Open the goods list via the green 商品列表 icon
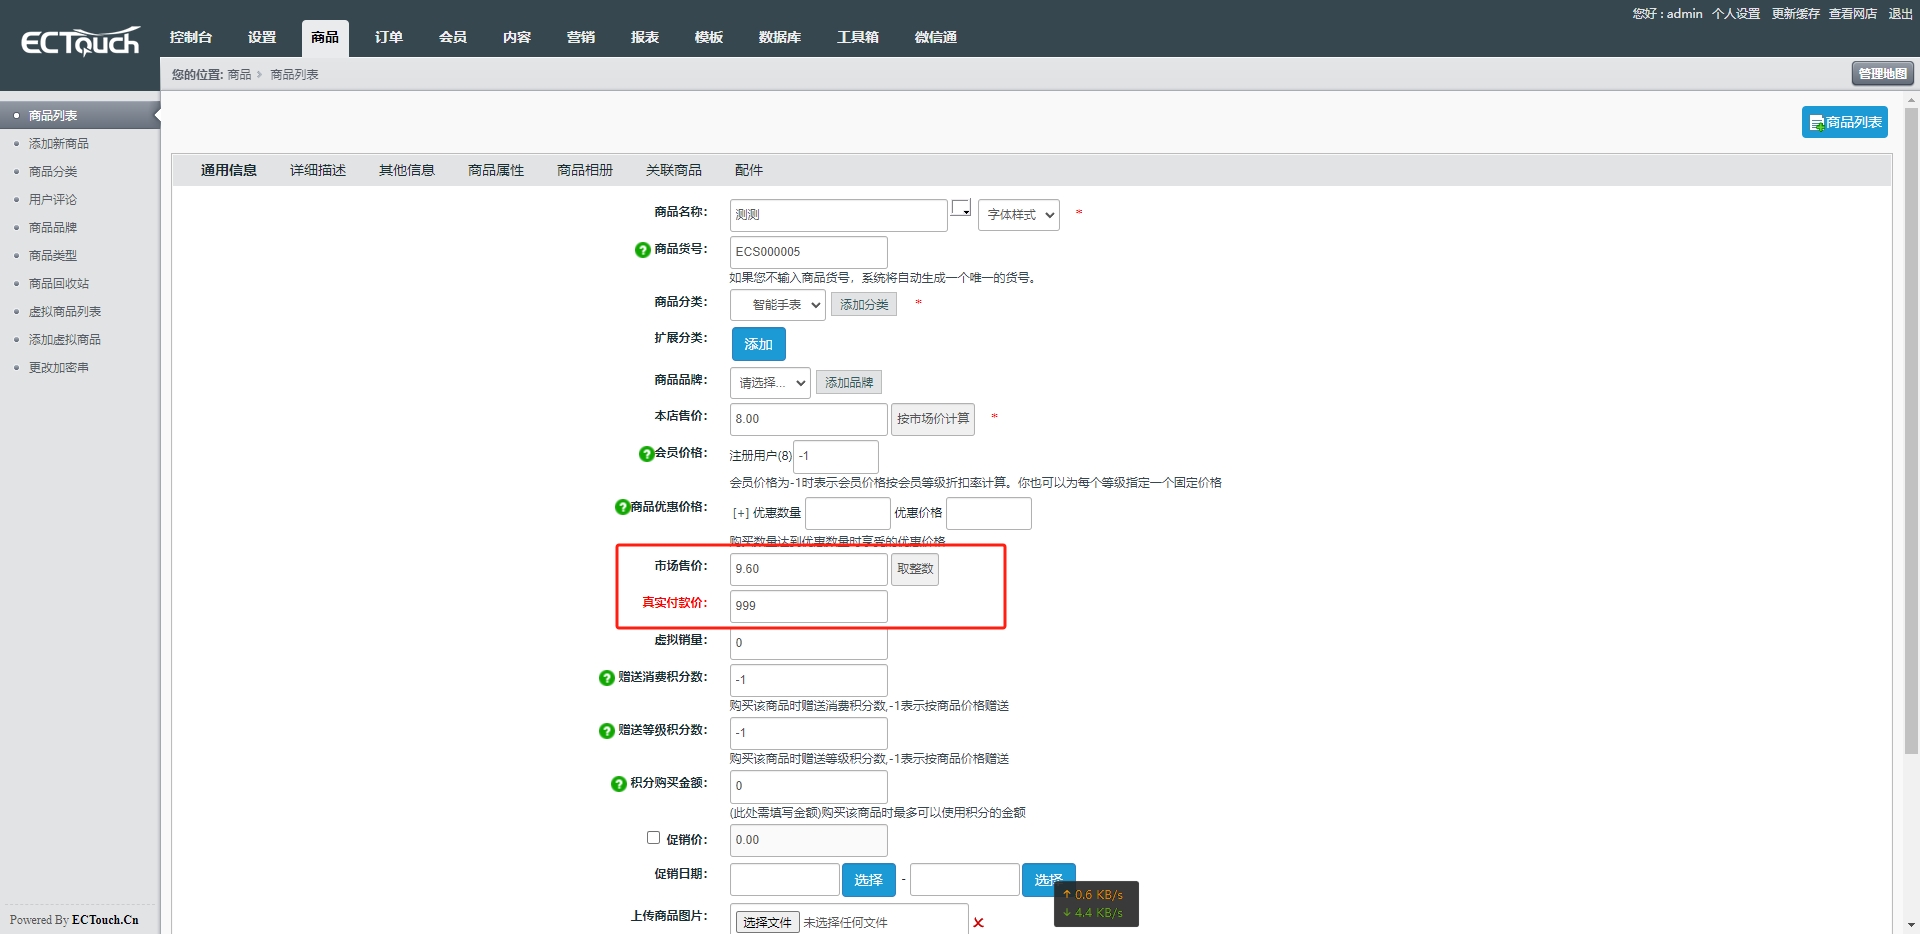Viewport: 1920px width, 934px height. (1844, 122)
